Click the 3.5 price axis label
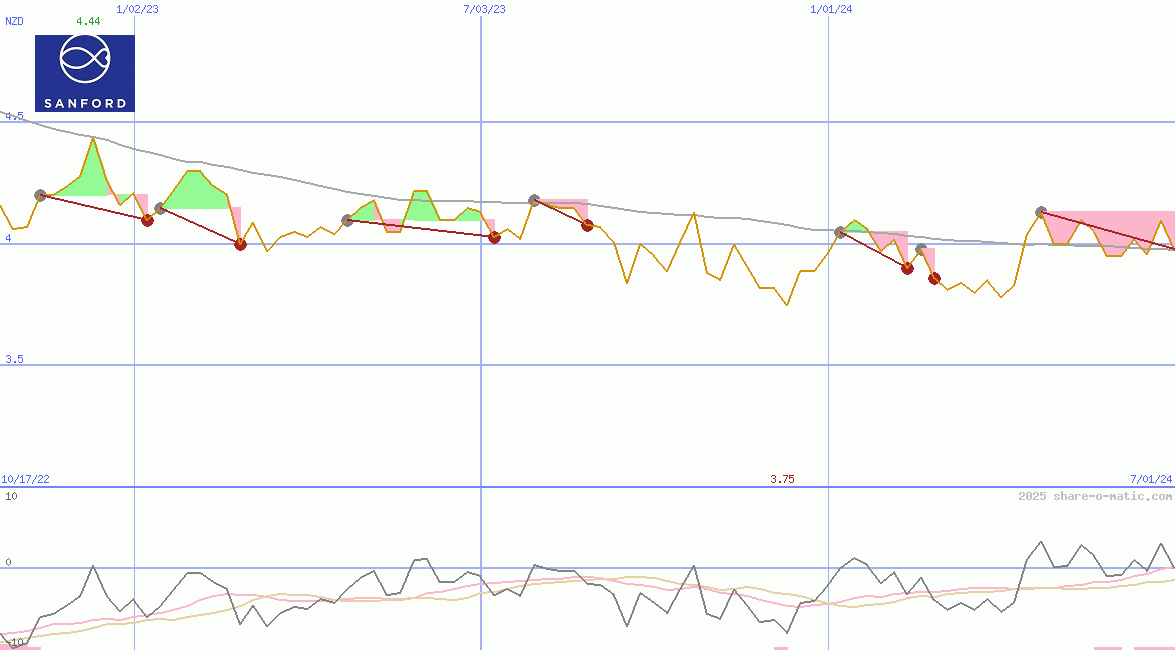This screenshot has width=1175, height=650. click(14, 359)
